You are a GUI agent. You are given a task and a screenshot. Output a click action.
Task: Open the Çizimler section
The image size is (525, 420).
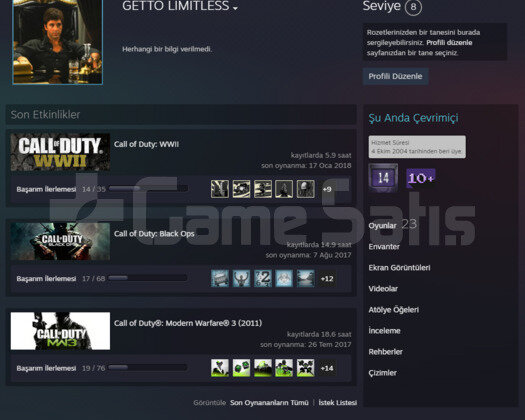click(x=382, y=373)
